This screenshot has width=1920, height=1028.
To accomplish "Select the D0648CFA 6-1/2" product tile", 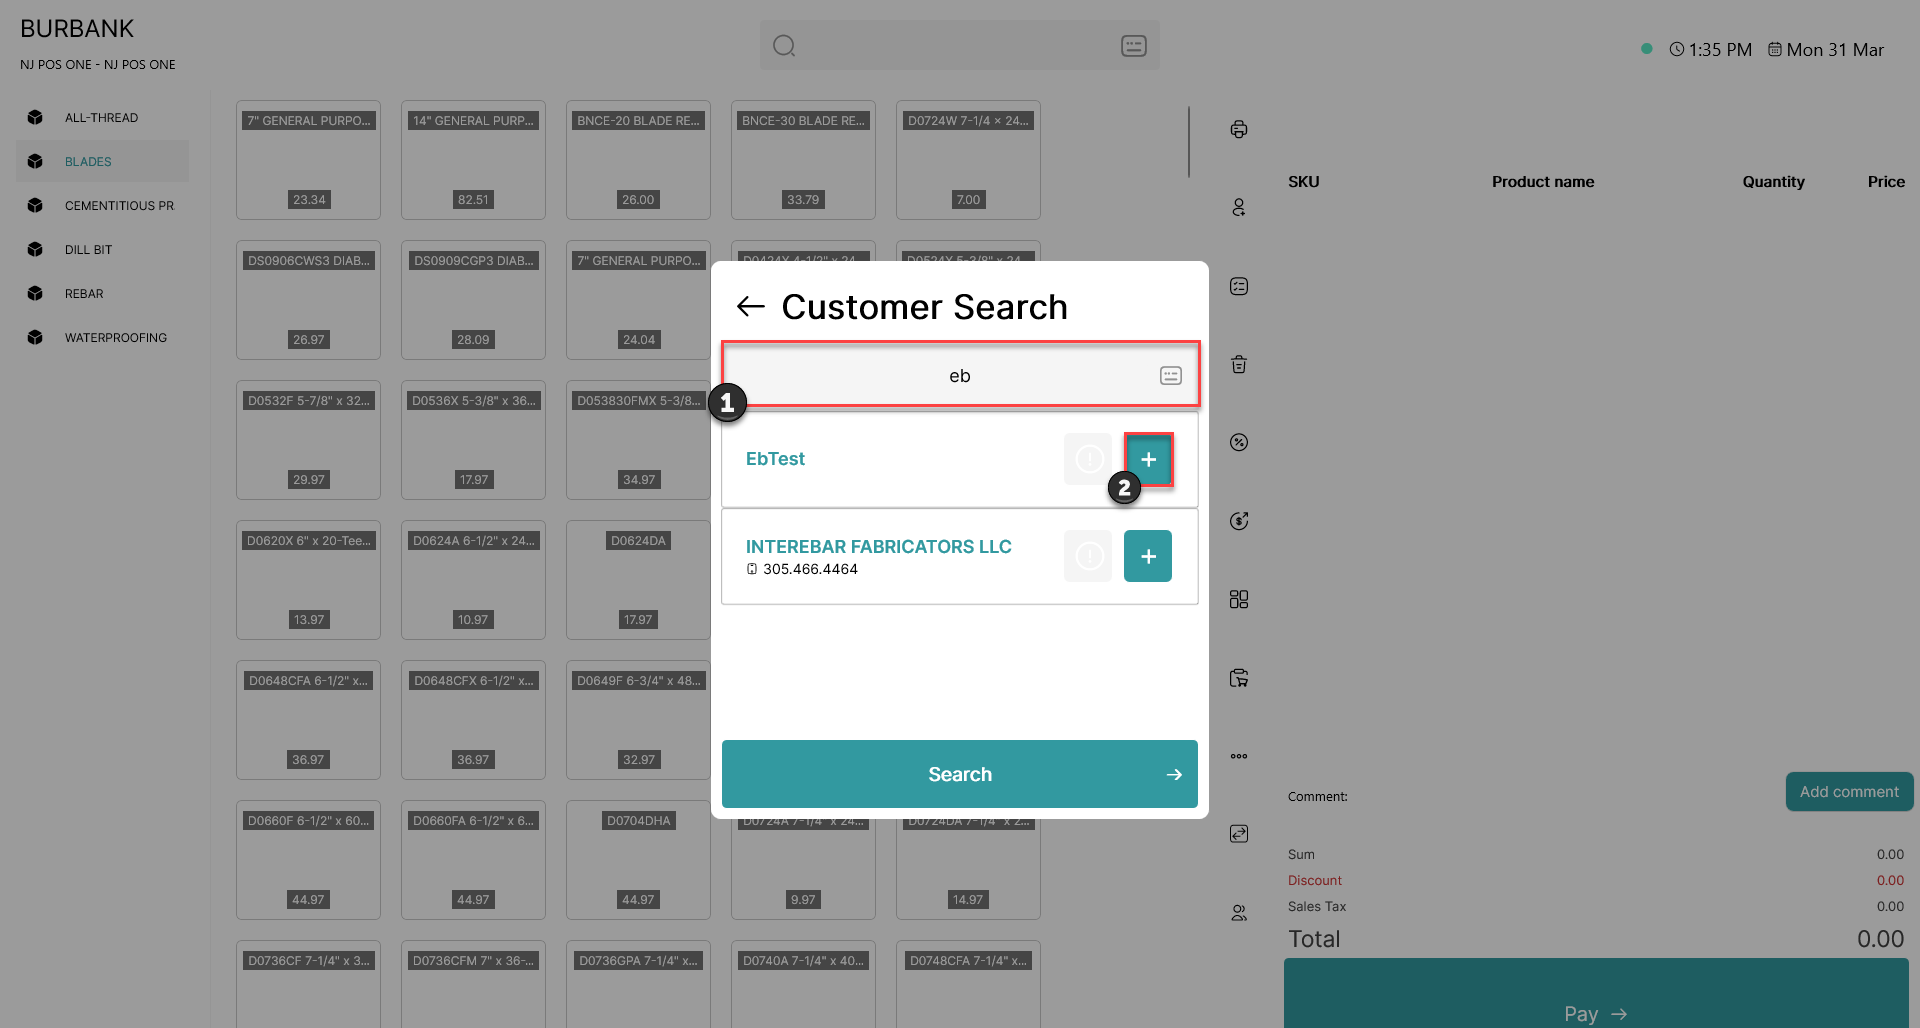I will [308, 720].
